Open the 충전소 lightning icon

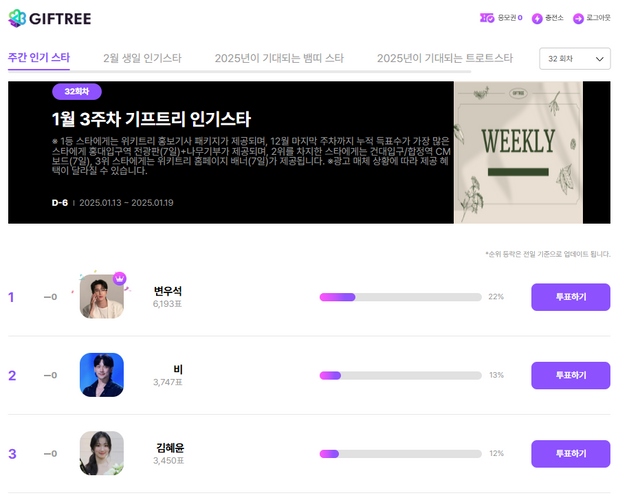point(537,18)
